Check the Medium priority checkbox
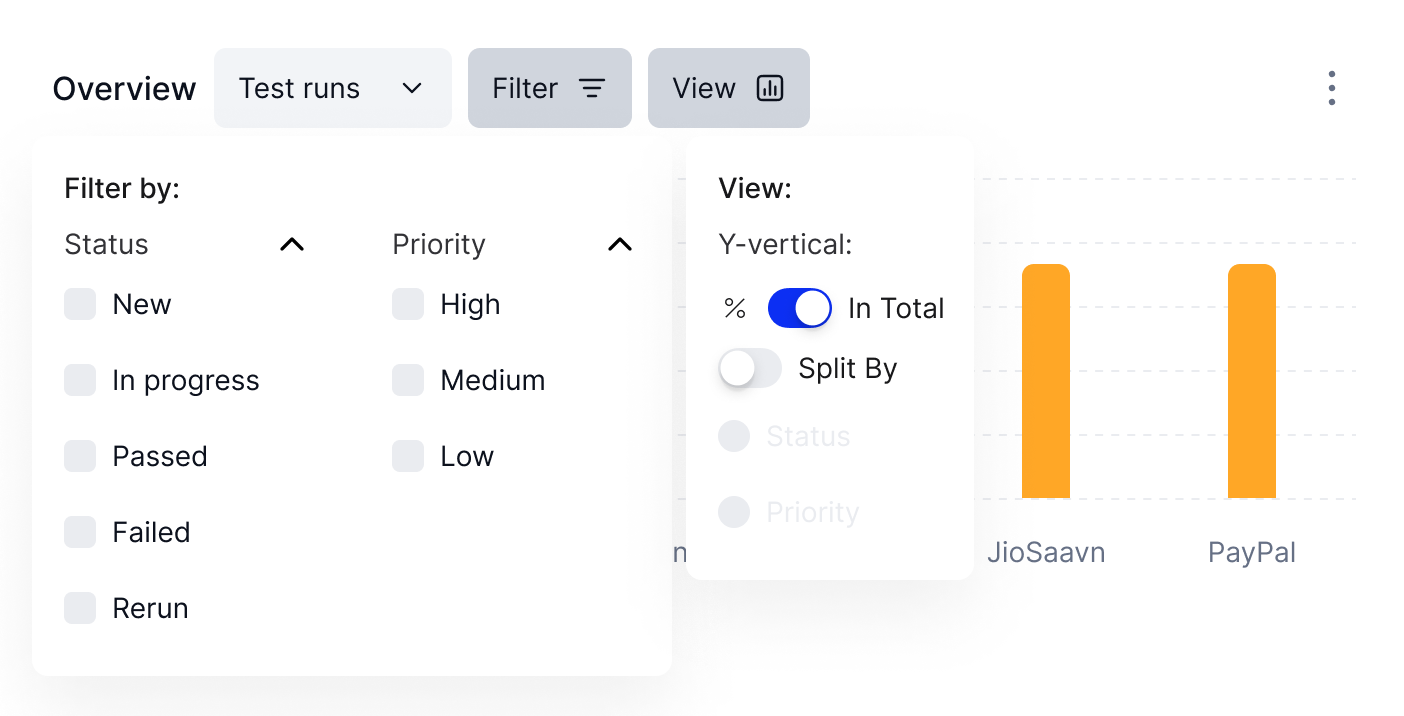 click(x=408, y=380)
